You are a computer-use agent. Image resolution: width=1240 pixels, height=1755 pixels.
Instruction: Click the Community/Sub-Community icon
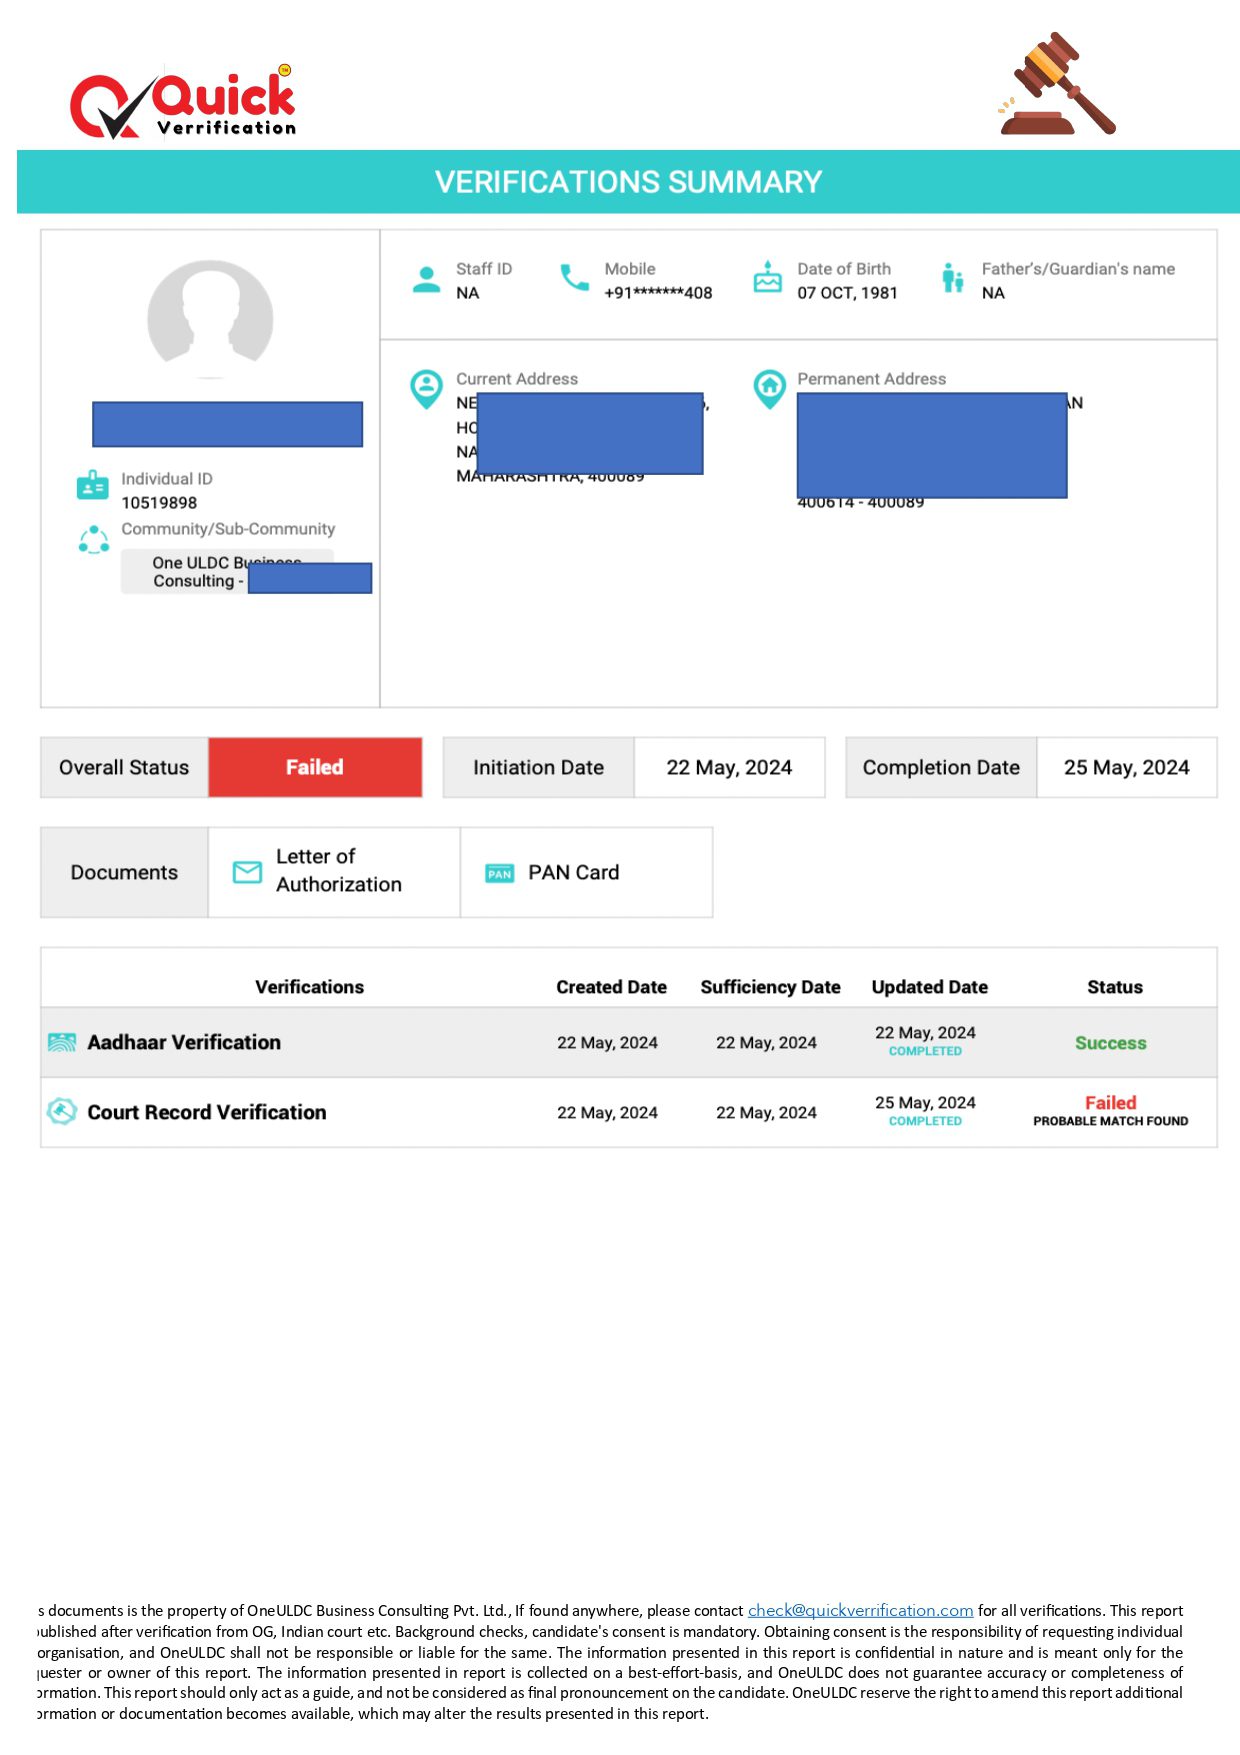[94, 540]
